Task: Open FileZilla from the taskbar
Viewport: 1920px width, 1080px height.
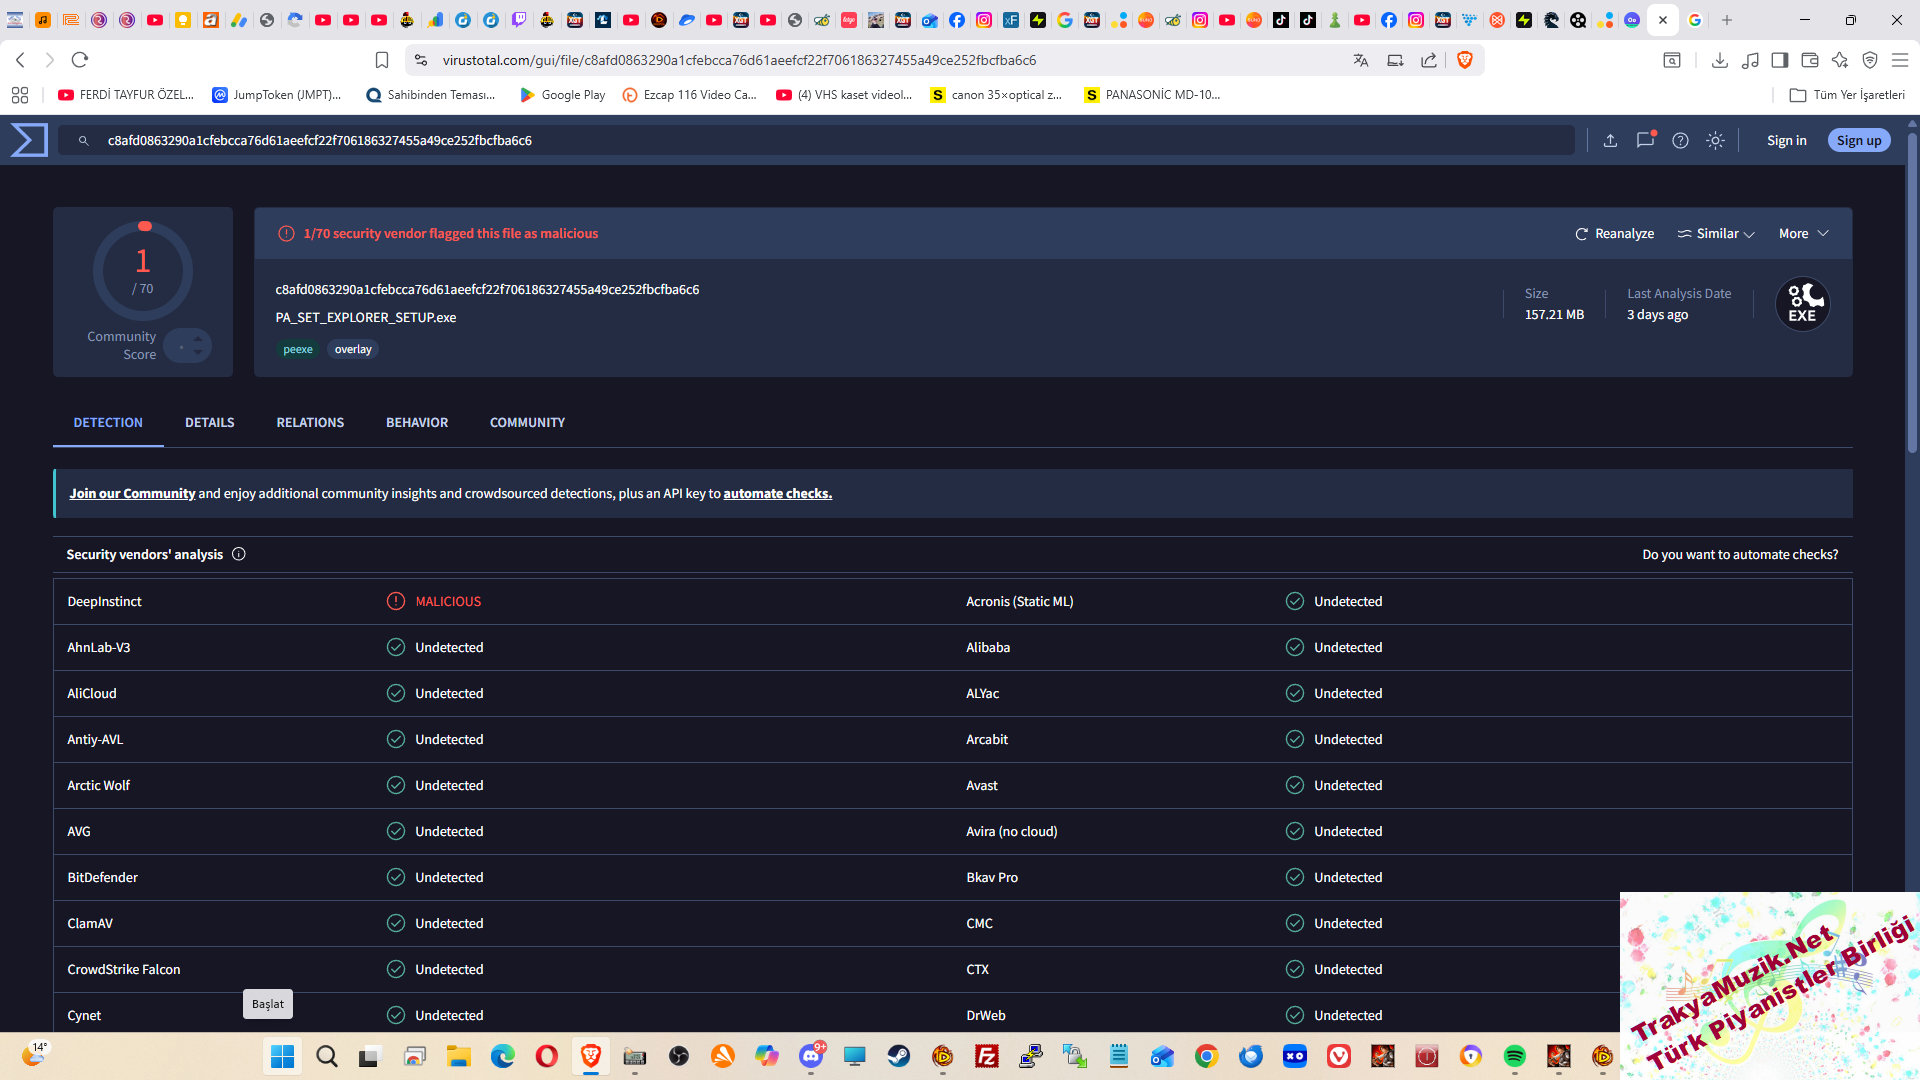Action: (987, 1057)
